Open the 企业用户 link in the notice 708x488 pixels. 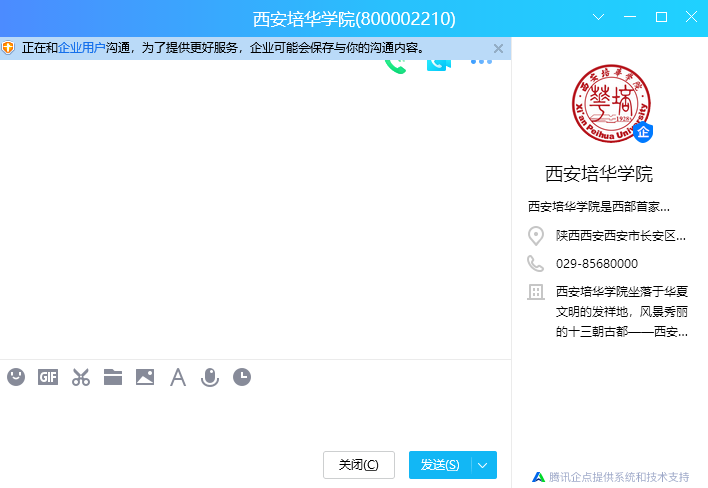82,48
